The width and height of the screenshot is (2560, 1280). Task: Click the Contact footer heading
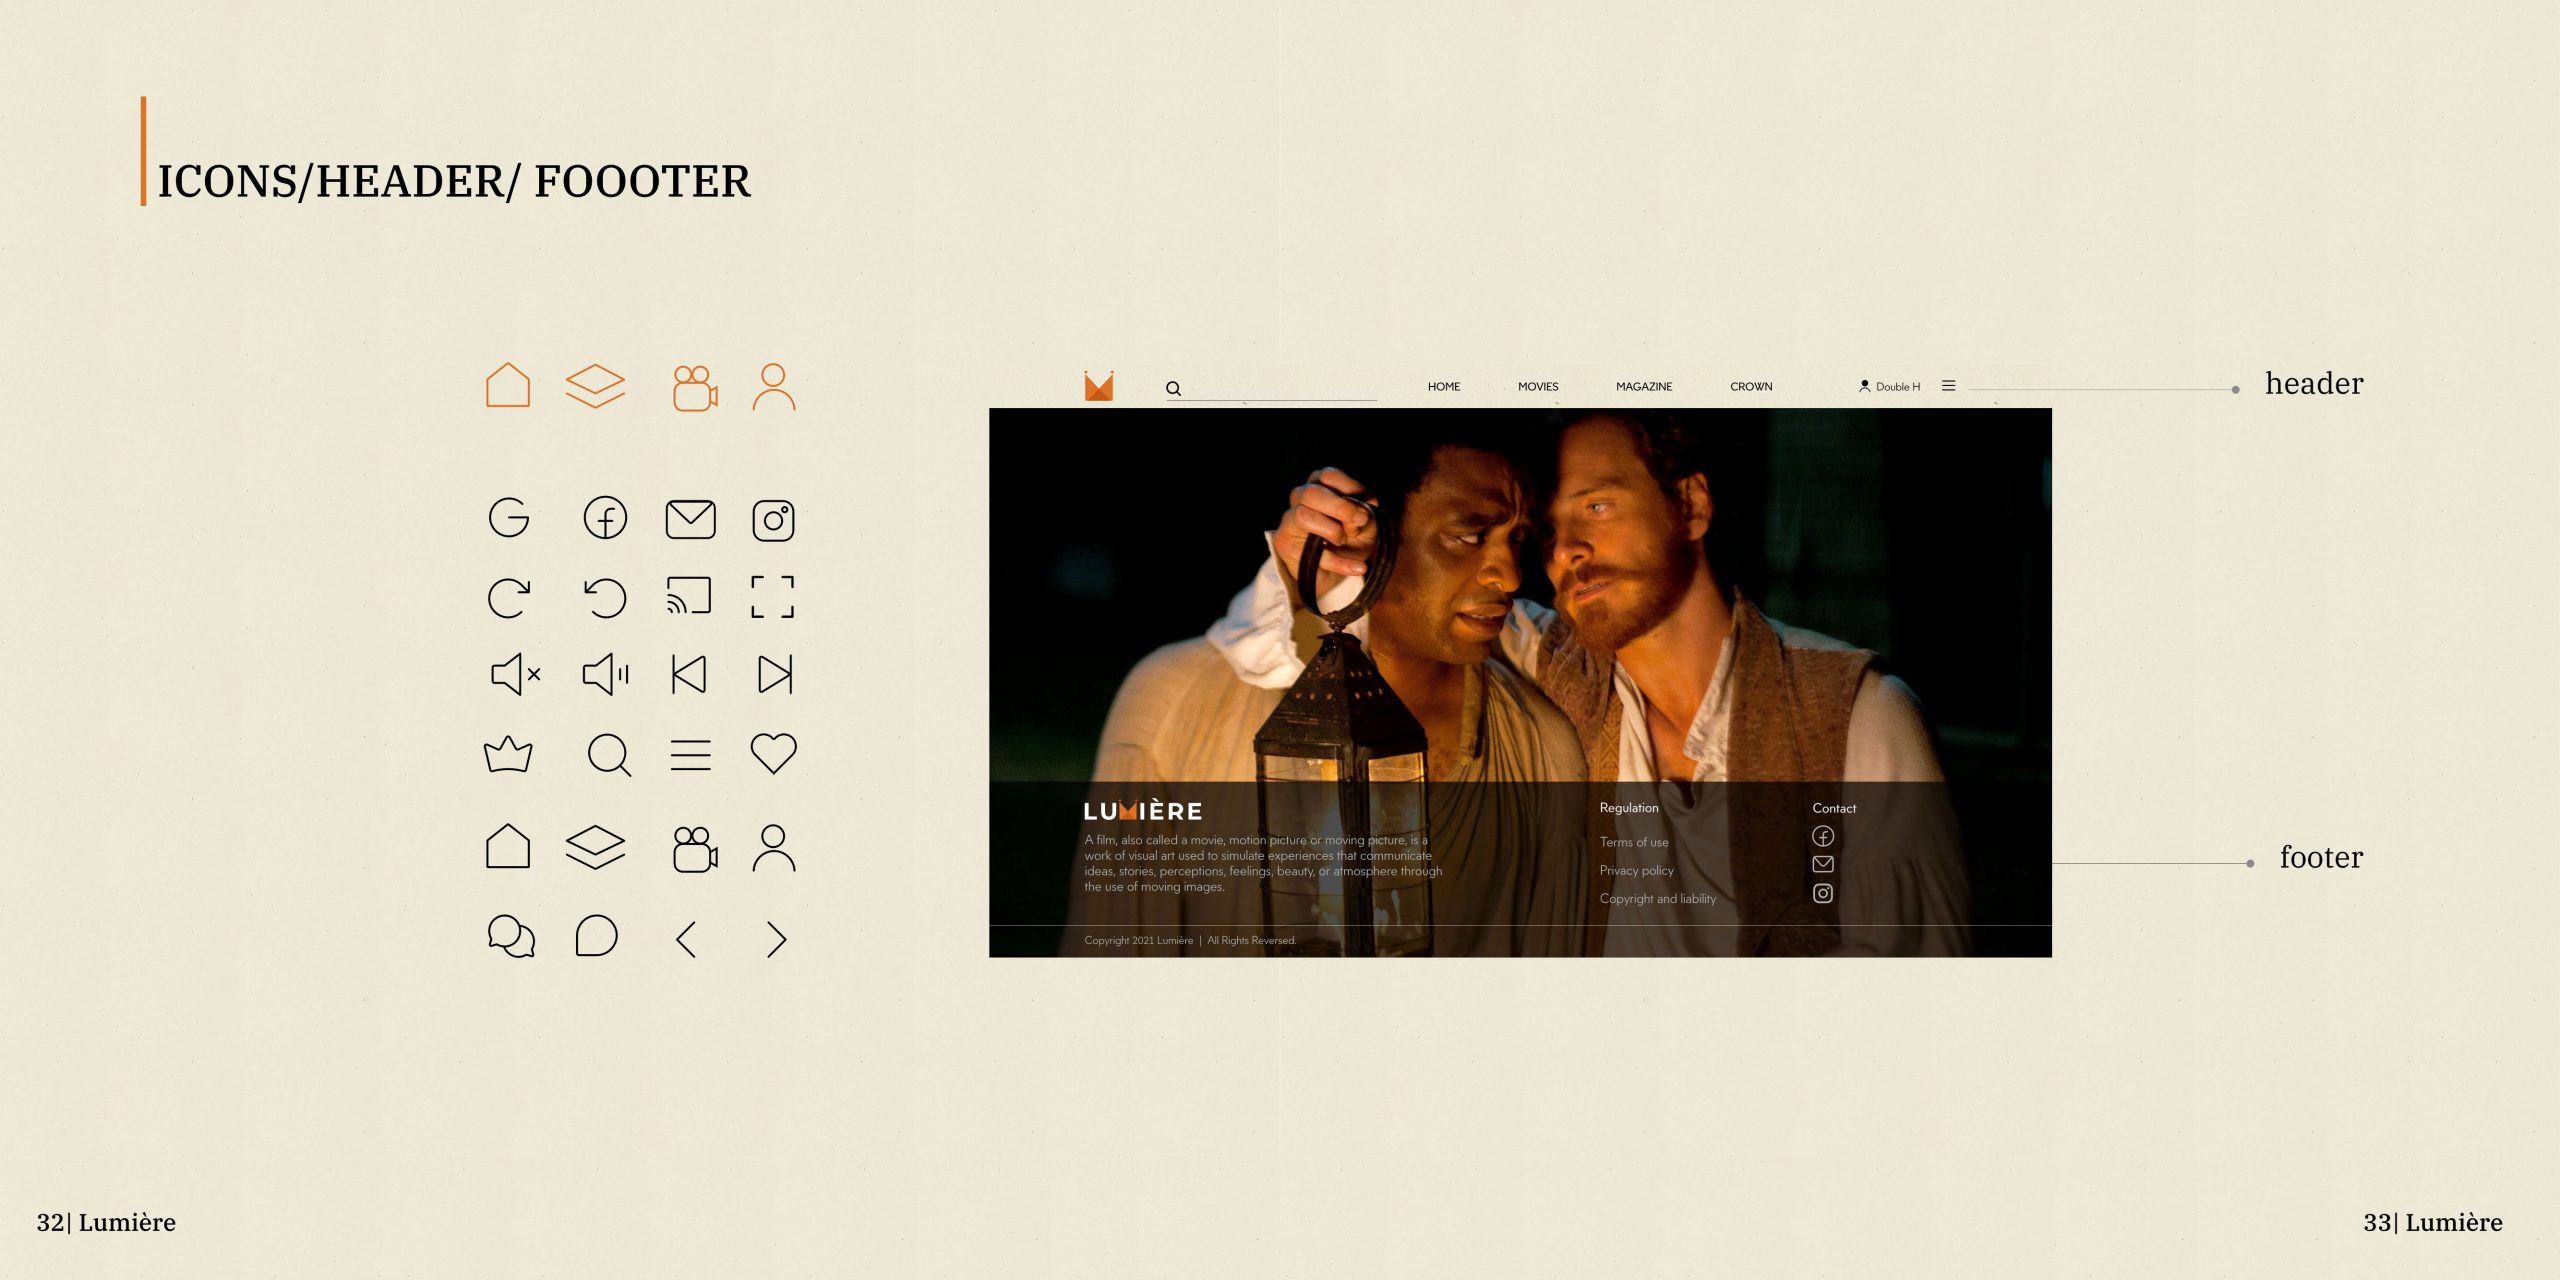(1834, 808)
